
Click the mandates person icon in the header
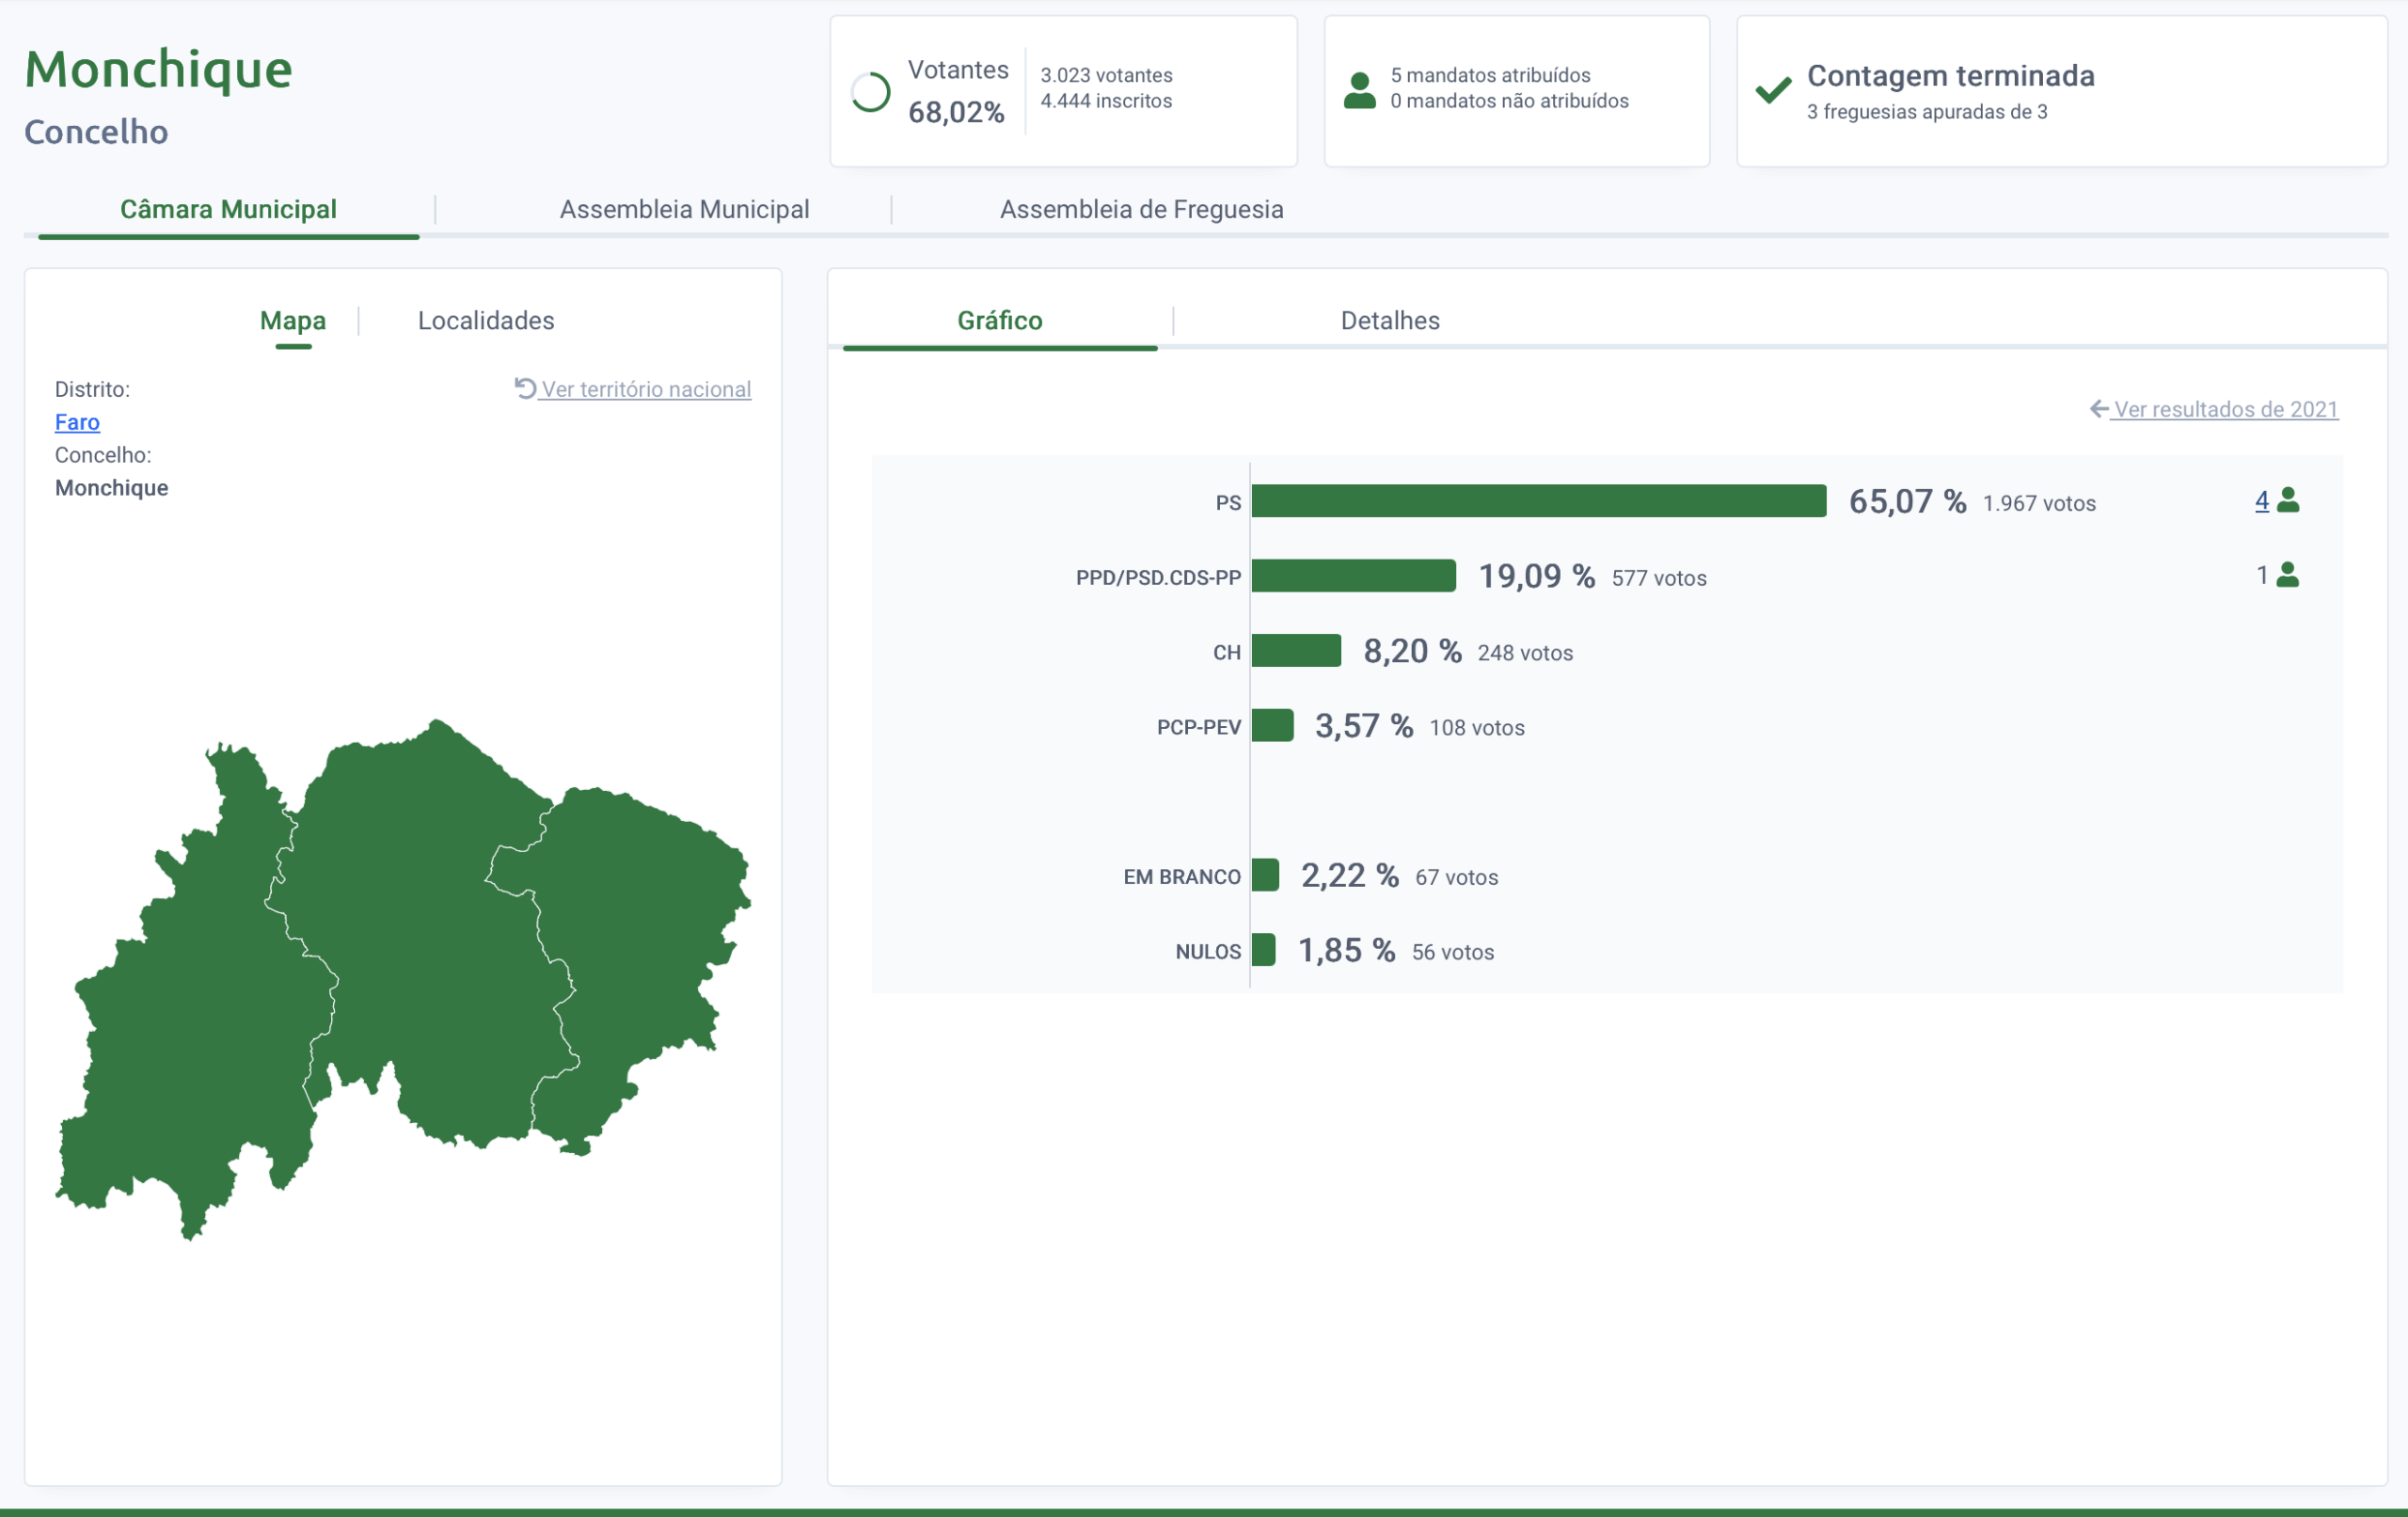[1359, 90]
